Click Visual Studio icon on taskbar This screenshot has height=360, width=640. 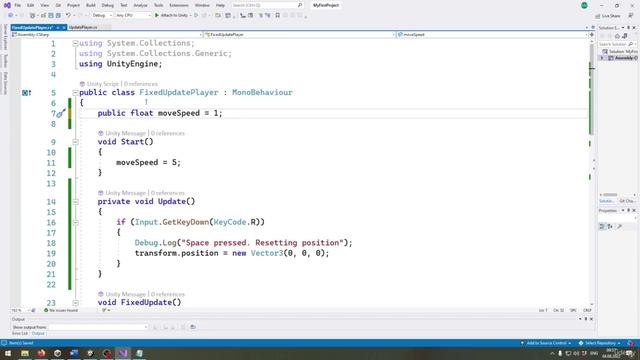pos(123,353)
